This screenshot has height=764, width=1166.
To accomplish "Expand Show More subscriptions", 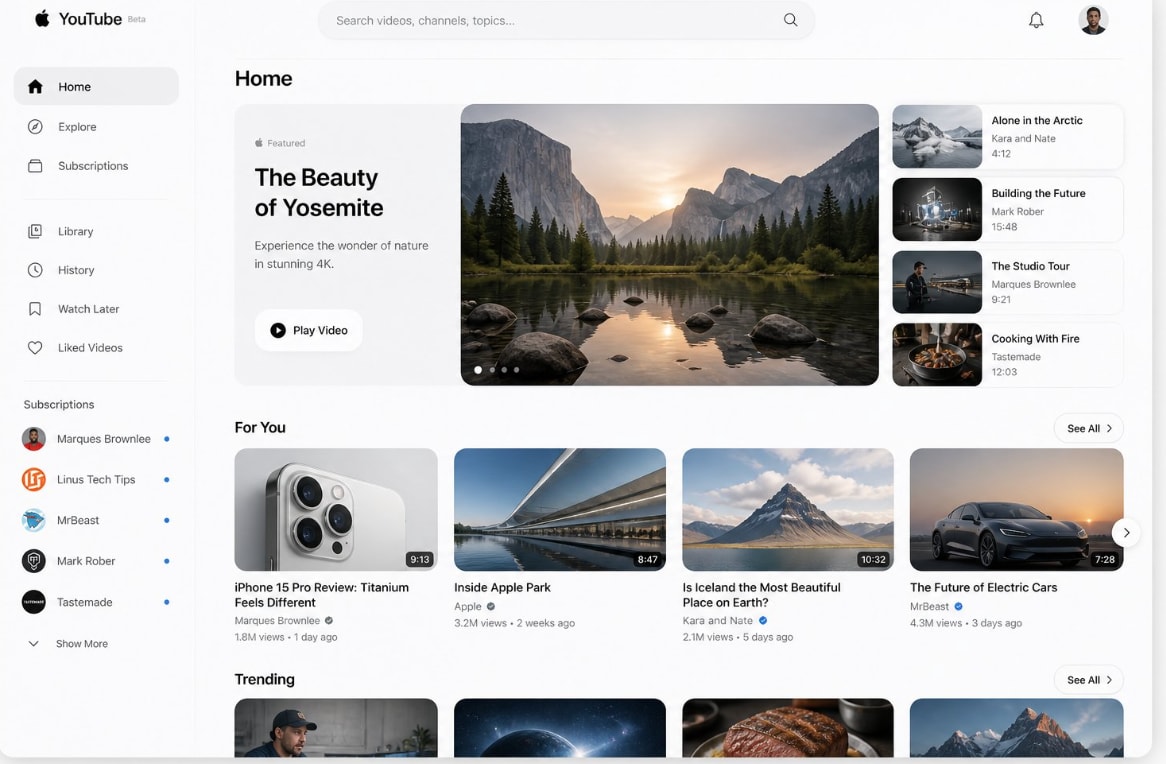I will 68,643.
